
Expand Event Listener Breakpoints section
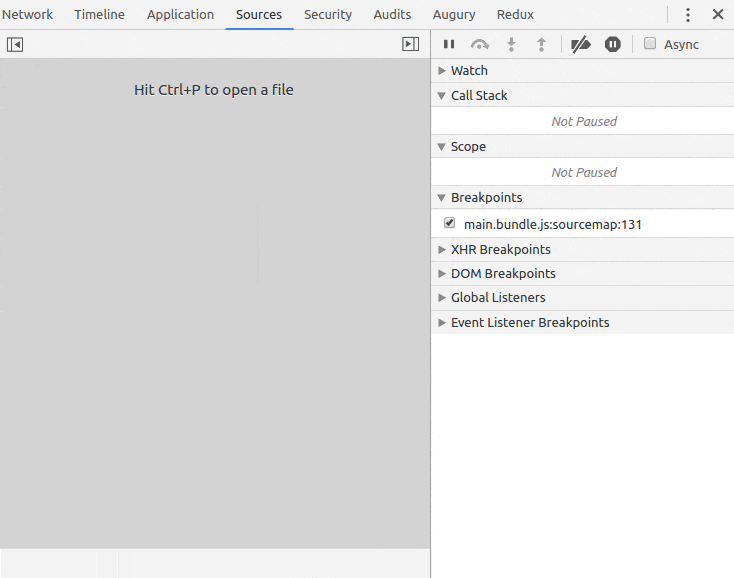[x=582, y=322]
